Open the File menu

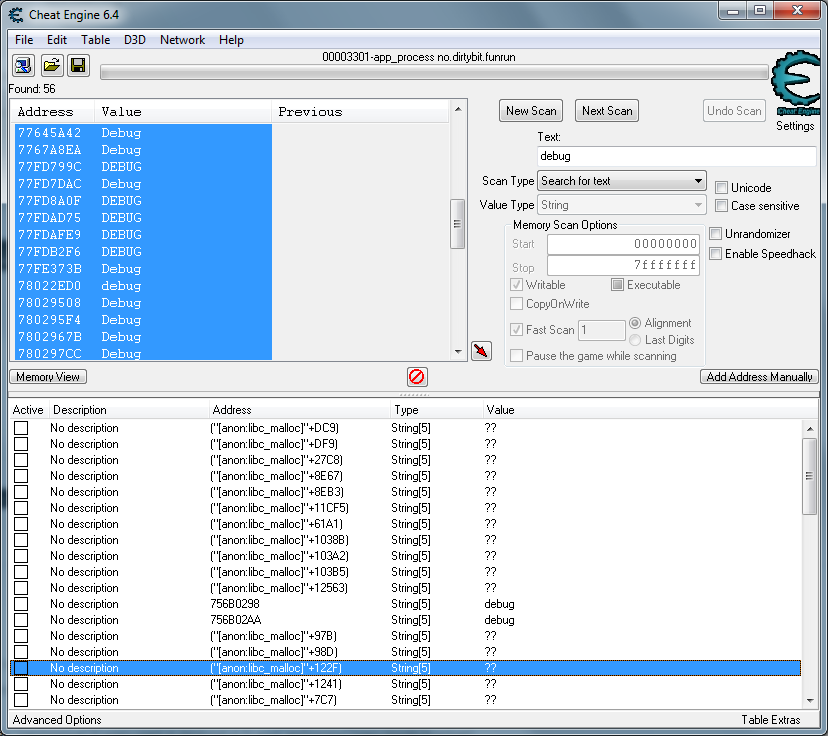(x=24, y=40)
